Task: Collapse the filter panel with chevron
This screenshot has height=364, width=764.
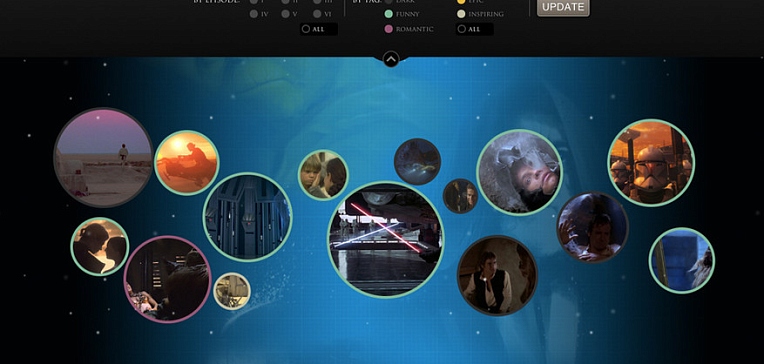Action: tap(391, 59)
